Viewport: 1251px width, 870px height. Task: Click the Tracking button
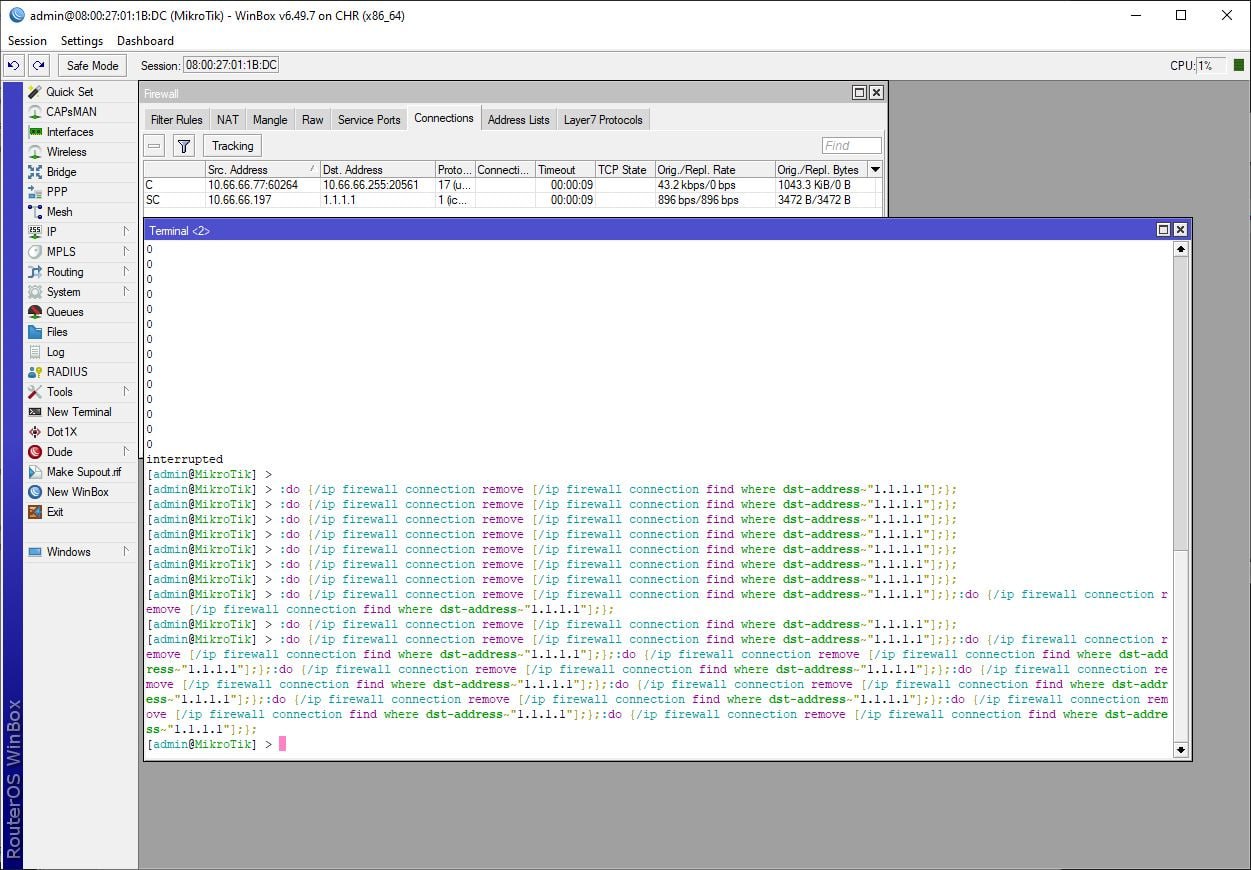pyautogui.click(x=232, y=146)
